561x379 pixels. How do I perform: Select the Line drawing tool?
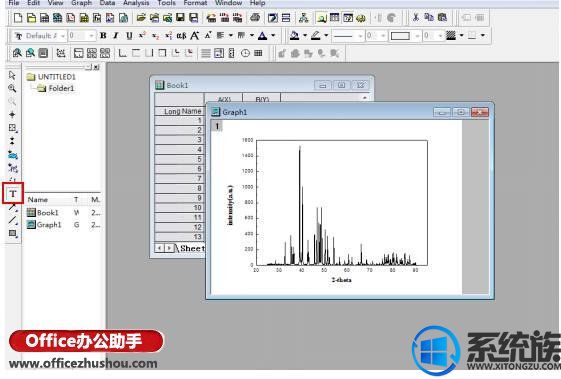(13, 220)
